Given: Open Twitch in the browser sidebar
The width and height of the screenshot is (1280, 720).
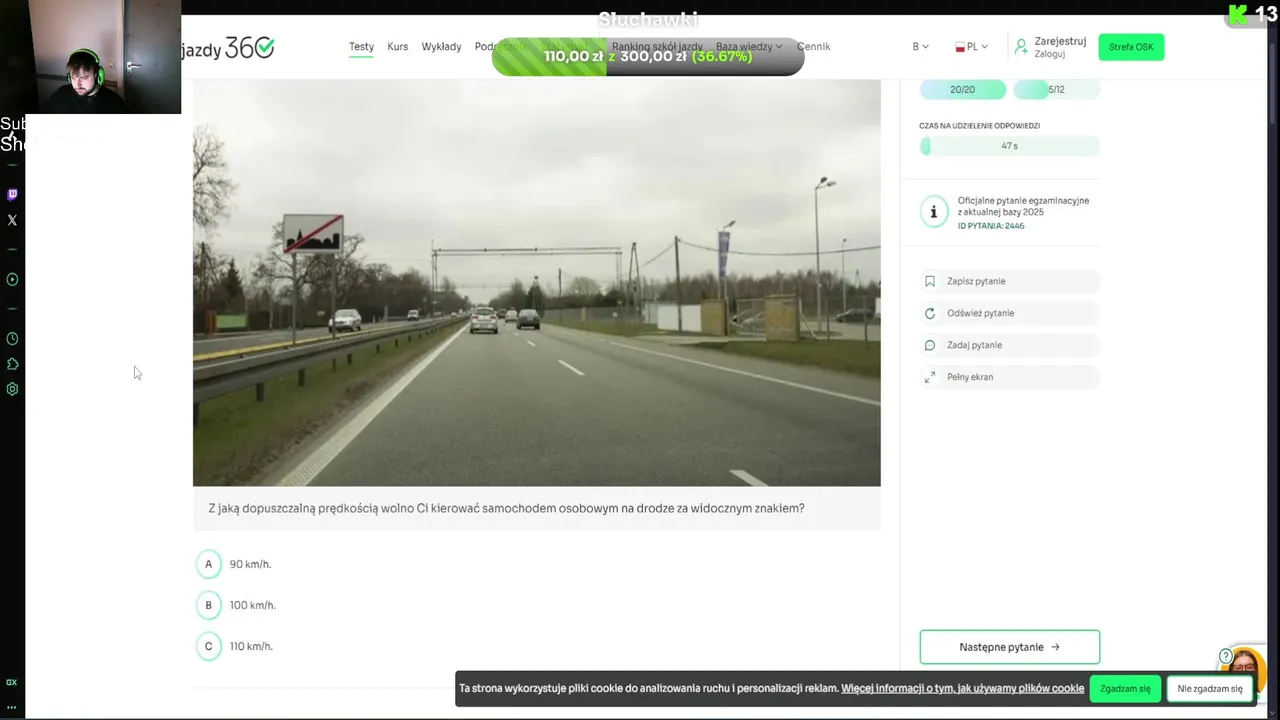Looking at the screenshot, I should click(x=12, y=194).
